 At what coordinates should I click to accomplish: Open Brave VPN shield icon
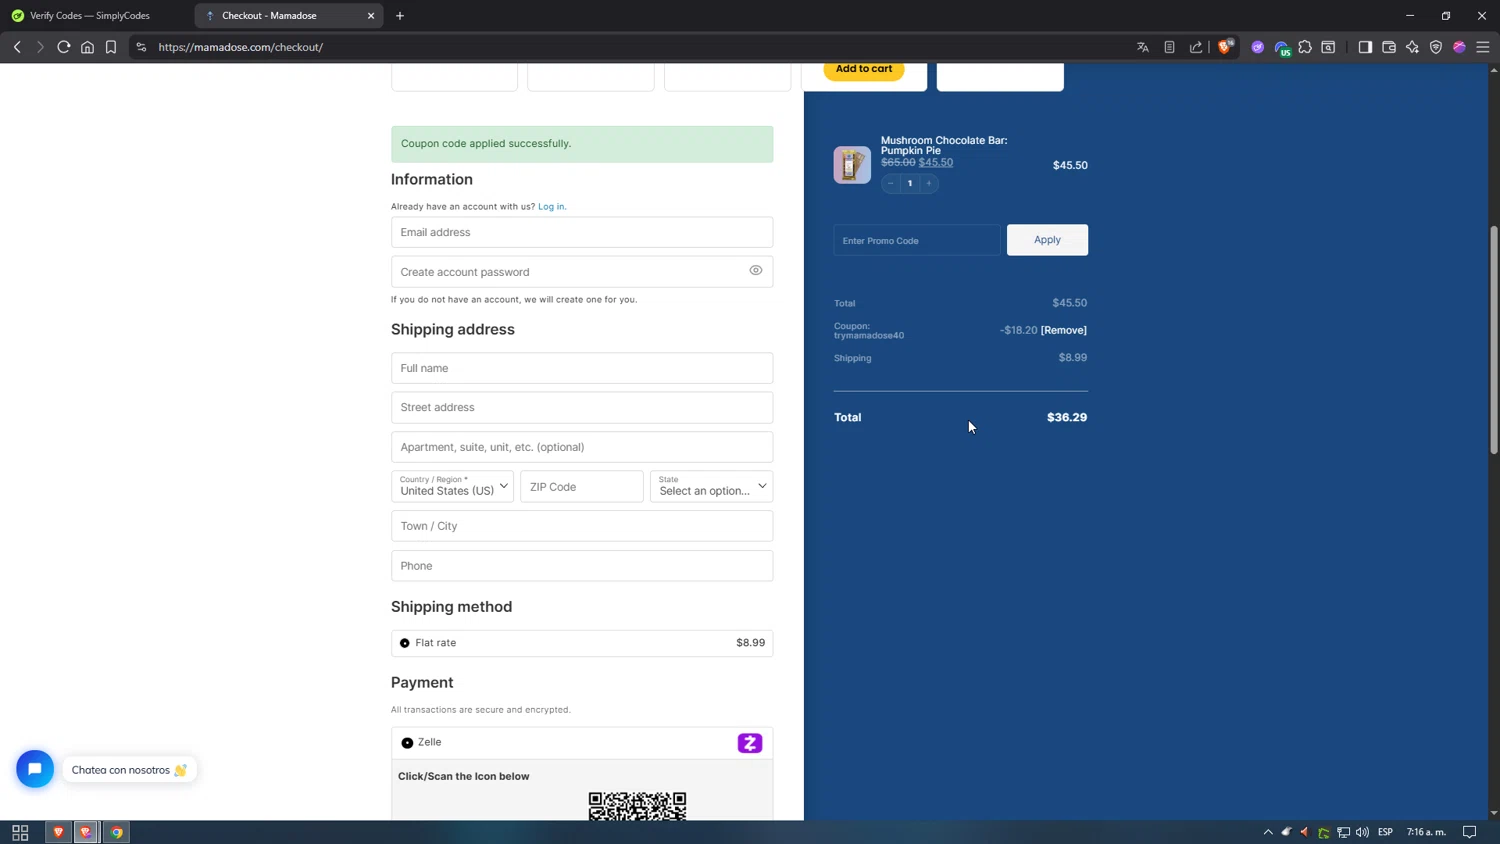point(1436,47)
